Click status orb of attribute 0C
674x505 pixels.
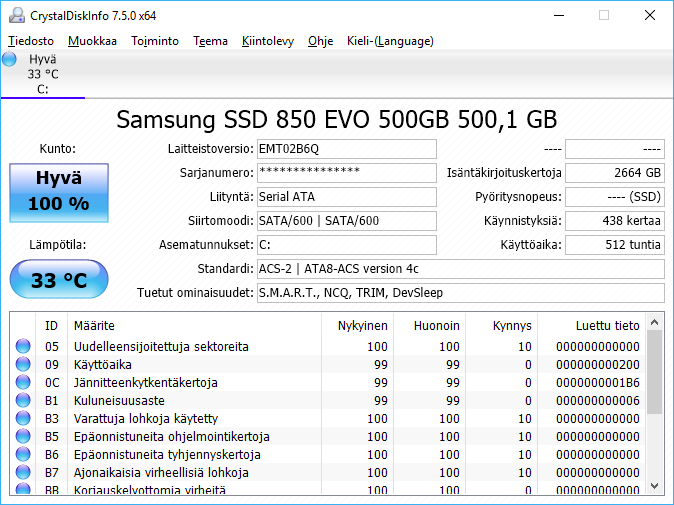coord(23,382)
